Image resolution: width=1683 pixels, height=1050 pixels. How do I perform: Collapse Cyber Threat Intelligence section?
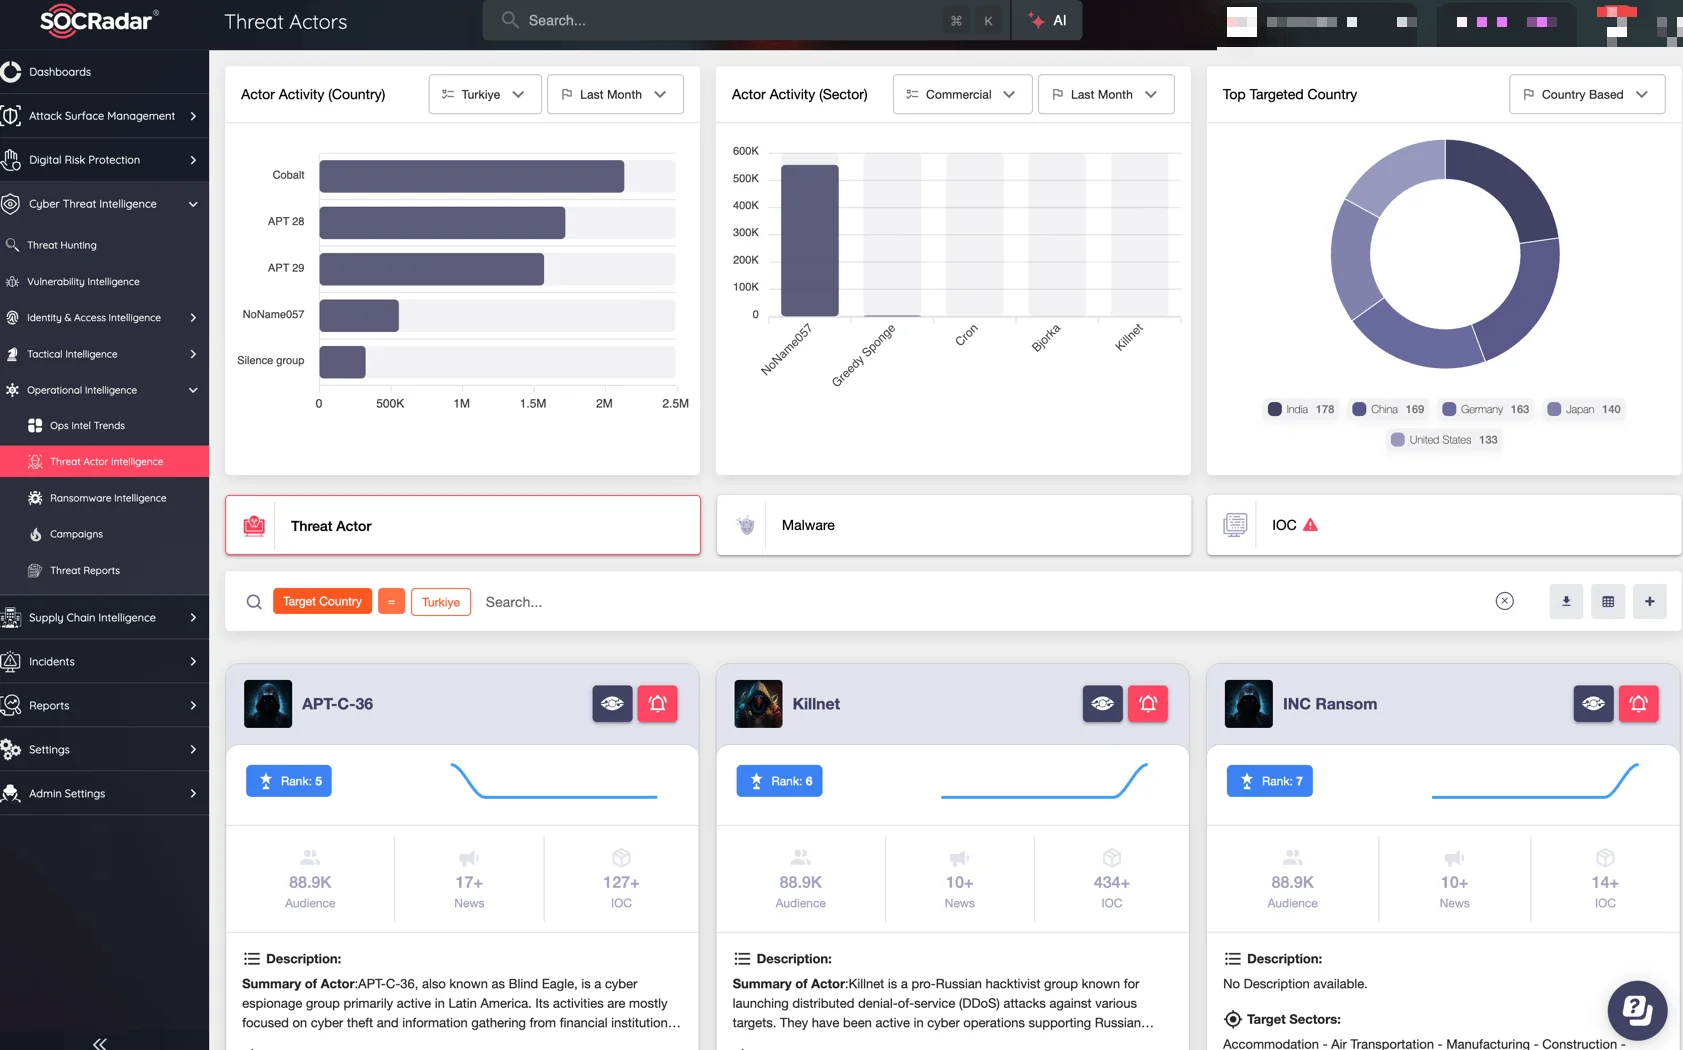pos(104,204)
